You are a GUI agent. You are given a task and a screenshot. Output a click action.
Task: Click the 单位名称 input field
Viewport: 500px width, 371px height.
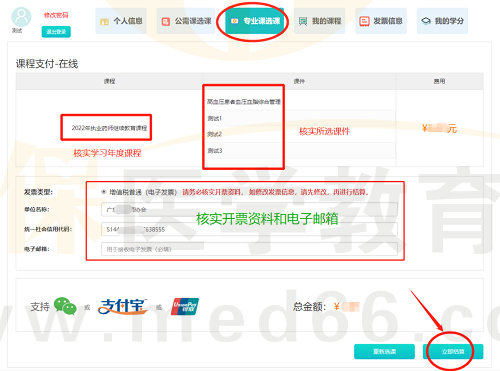pos(249,210)
